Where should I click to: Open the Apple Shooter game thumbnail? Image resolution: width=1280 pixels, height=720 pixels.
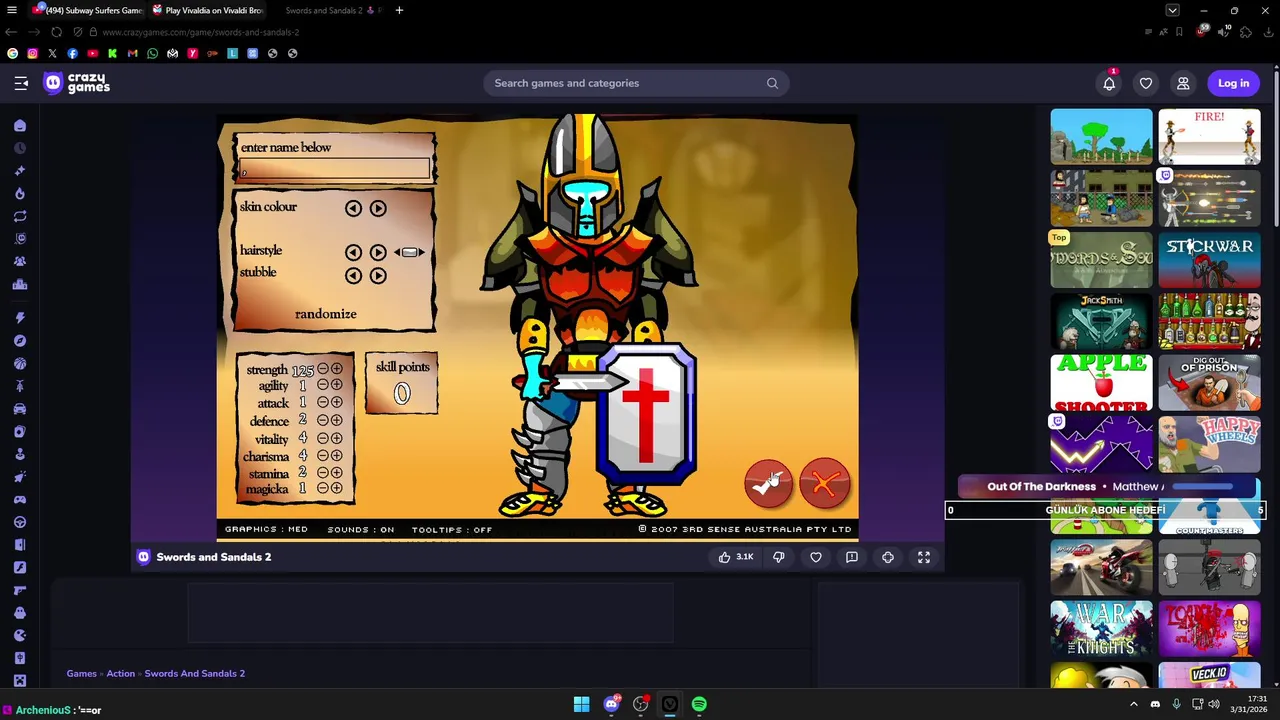tap(1101, 382)
